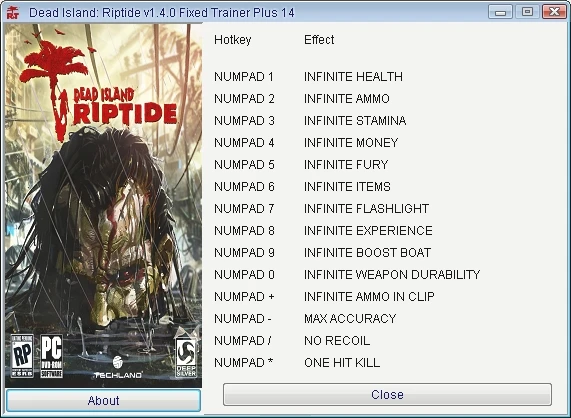
Task: Select the NUMPAD 8 hotkey label
Action: pos(244,230)
